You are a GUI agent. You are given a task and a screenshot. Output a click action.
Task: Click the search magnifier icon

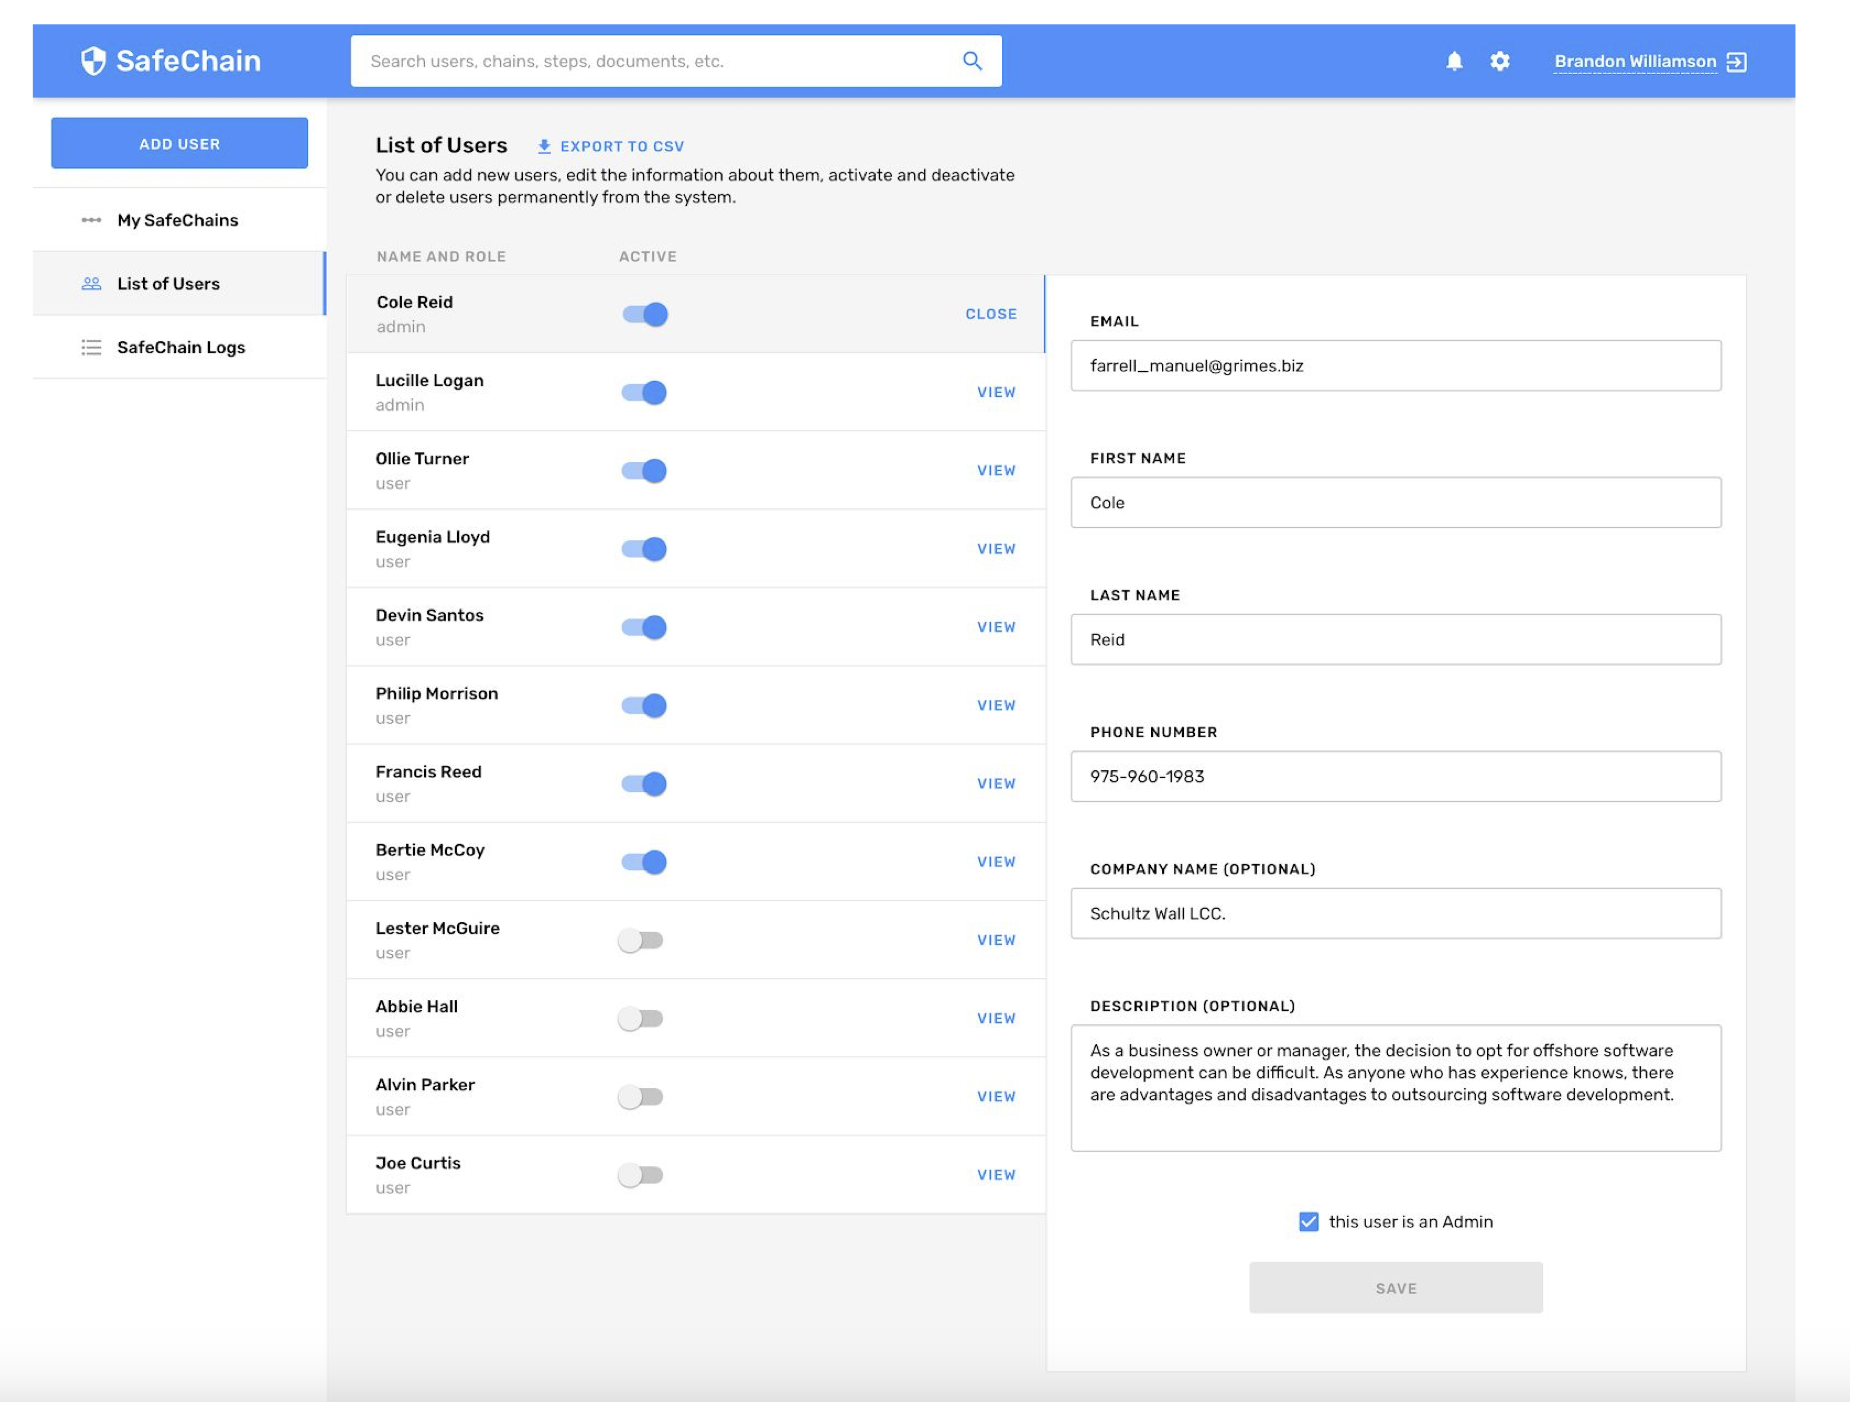coord(972,61)
